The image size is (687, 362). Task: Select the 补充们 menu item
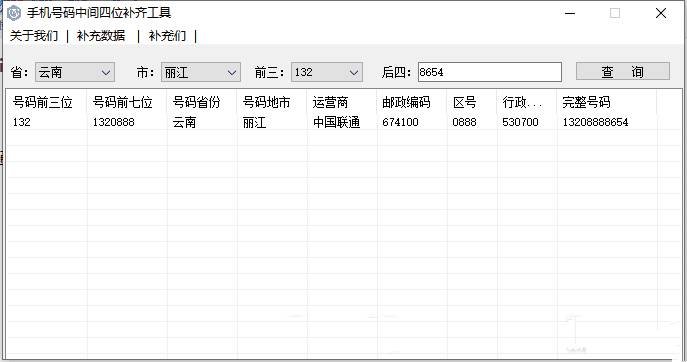tap(167, 35)
